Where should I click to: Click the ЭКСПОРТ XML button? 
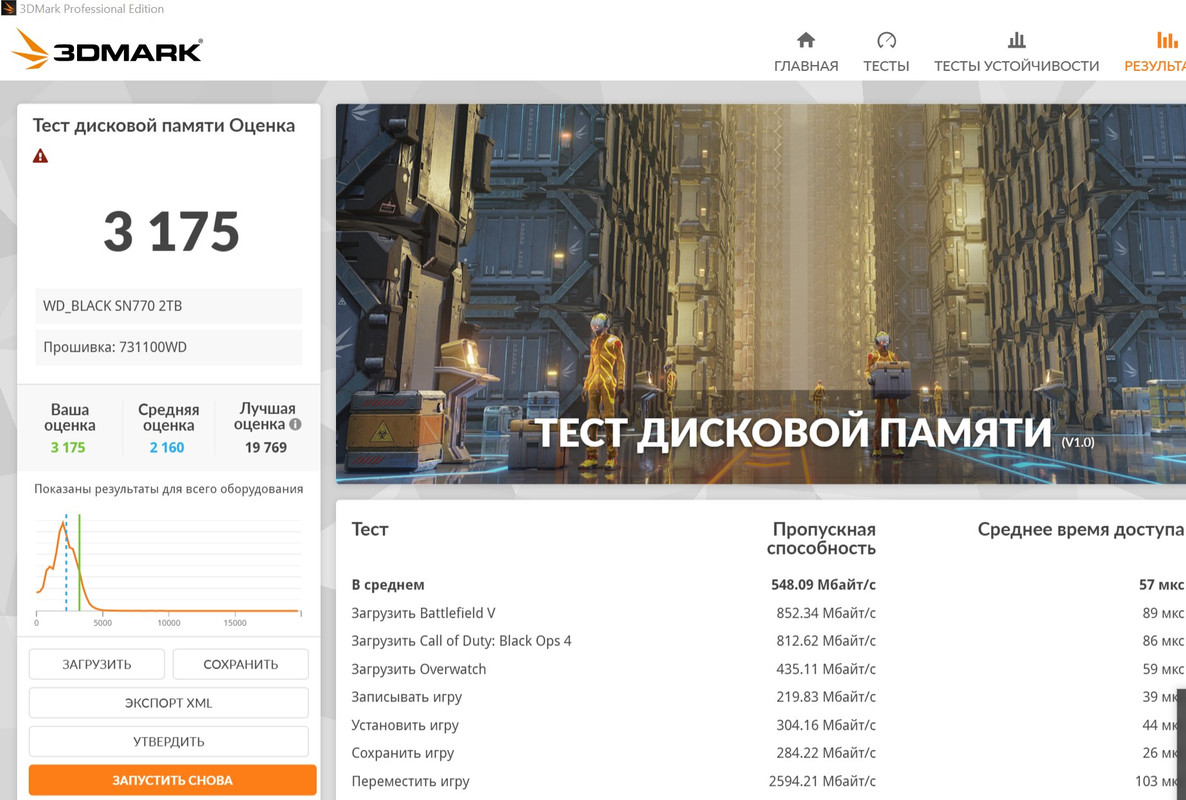click(169, 702)
